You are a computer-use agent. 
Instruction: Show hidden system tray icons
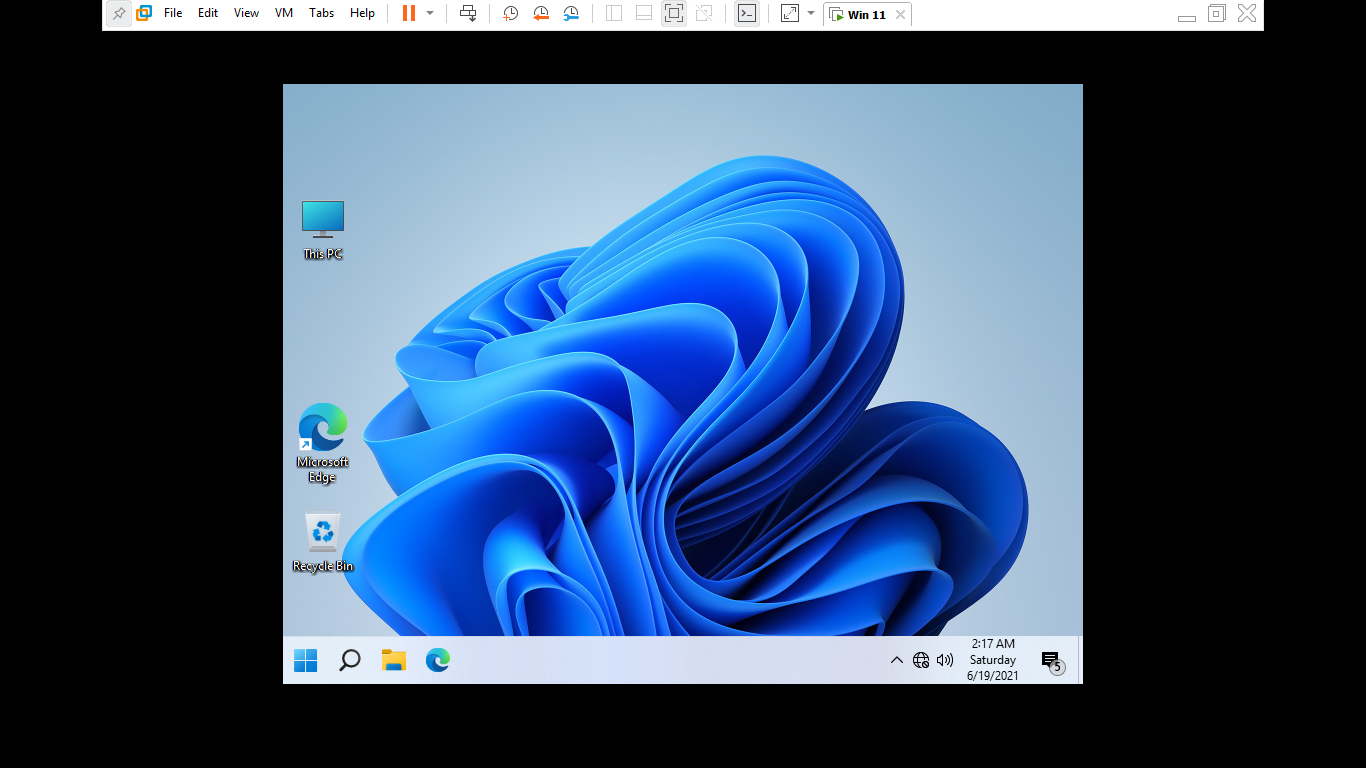coord(897,660)
